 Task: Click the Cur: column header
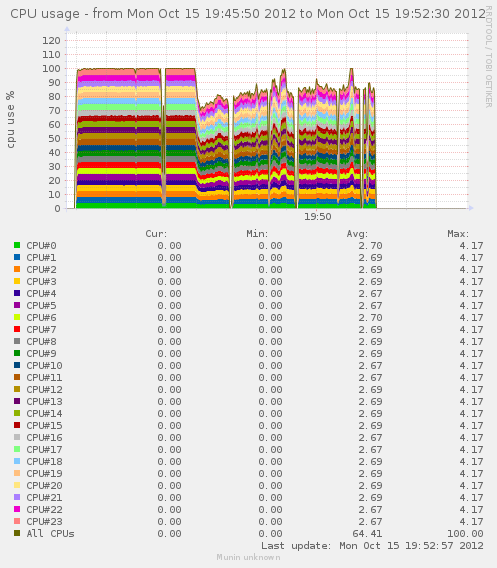tap(156, 234)
